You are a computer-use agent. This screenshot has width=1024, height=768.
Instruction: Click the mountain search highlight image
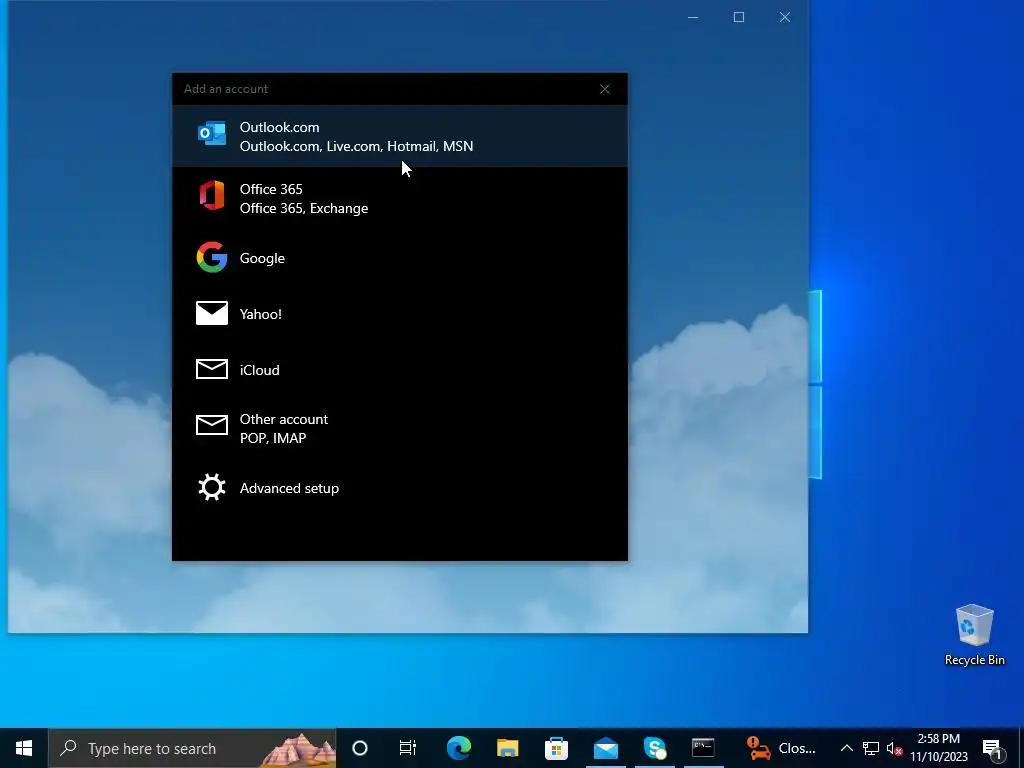(298, 749)
